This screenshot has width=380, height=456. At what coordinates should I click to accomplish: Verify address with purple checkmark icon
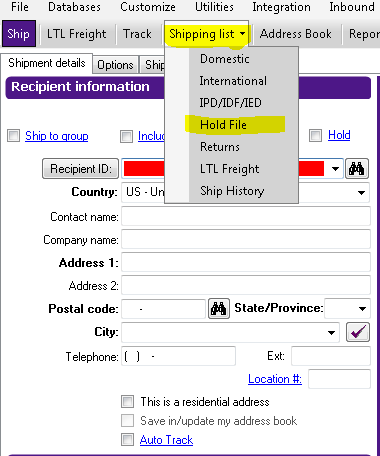358,332
